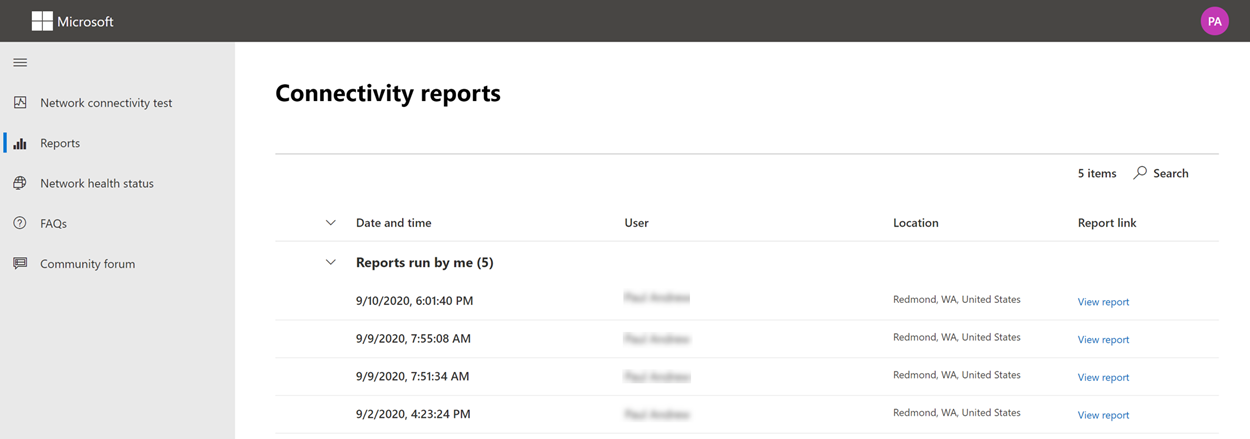Click the Network health status globe icon
Image resolution: width=1250 pixels, height=439 pixels.
tap(20, 183)
